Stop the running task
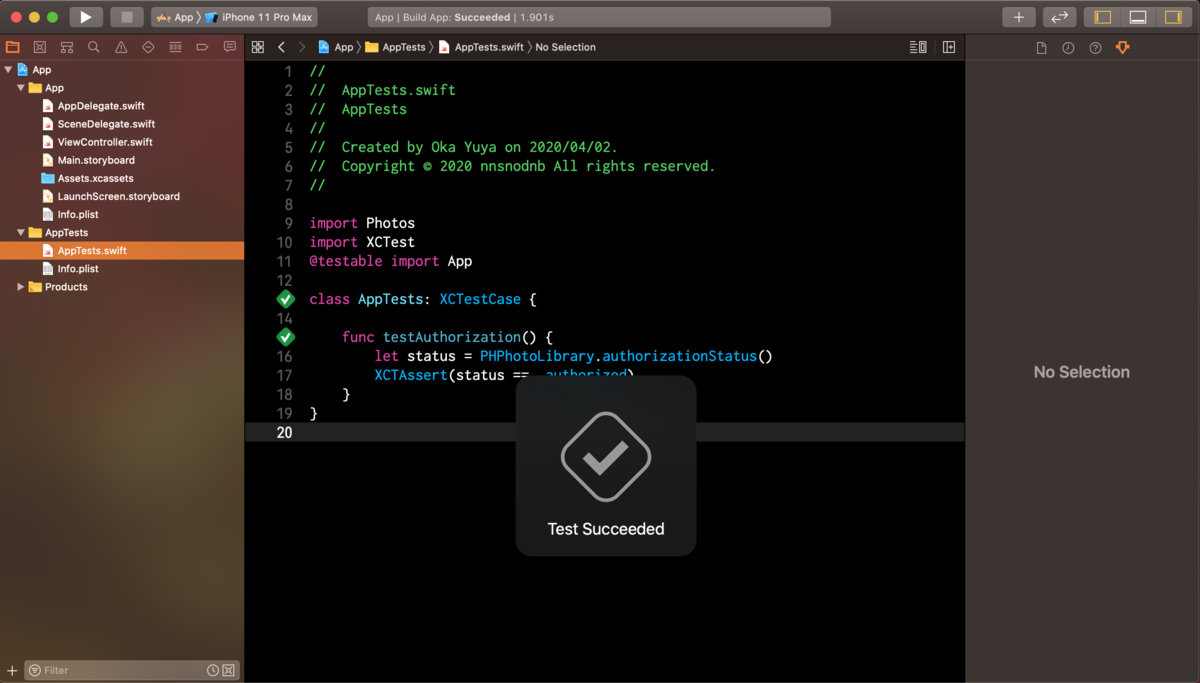 [x=127, y=17]
